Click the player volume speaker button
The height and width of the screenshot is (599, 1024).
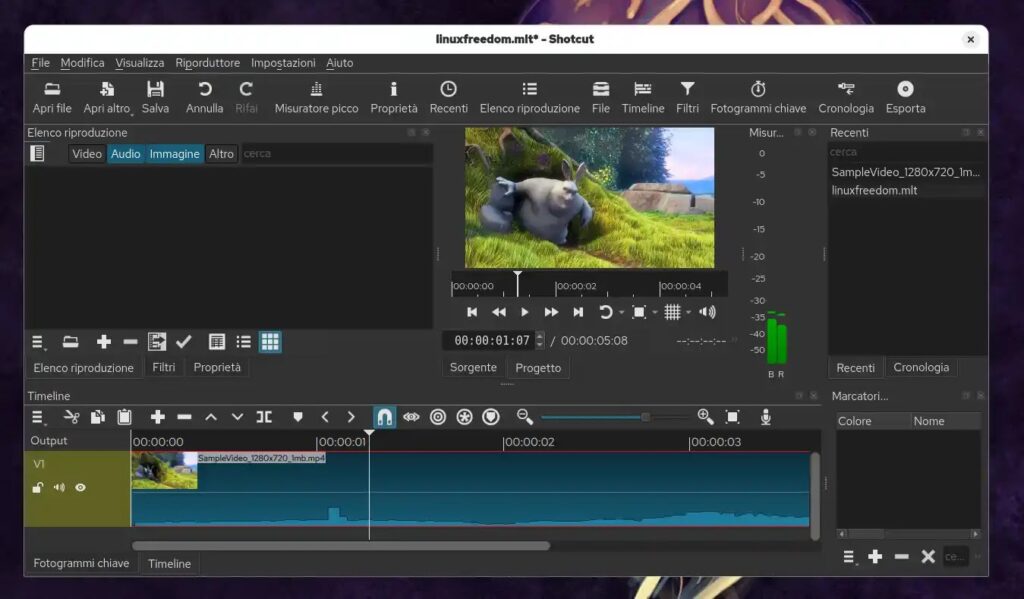pyautogui.click(x=707, y=312)
